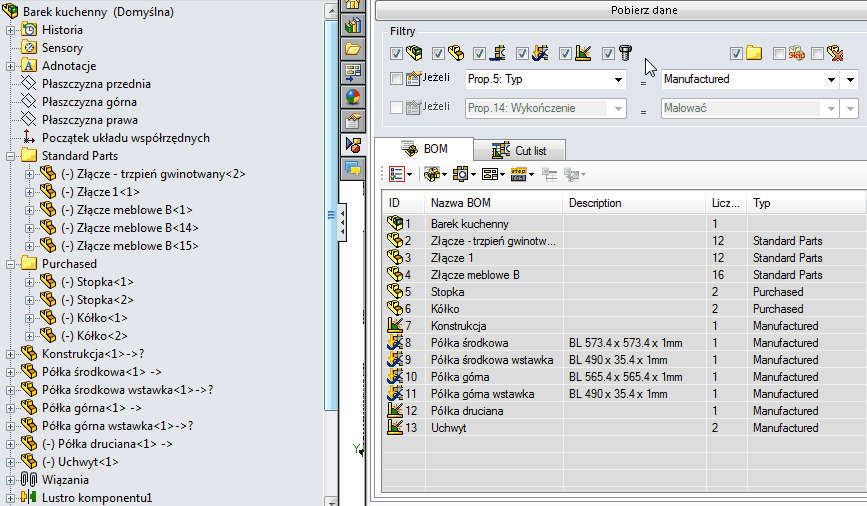Toggle the weldment filter checkbox

tap(565, 53)
